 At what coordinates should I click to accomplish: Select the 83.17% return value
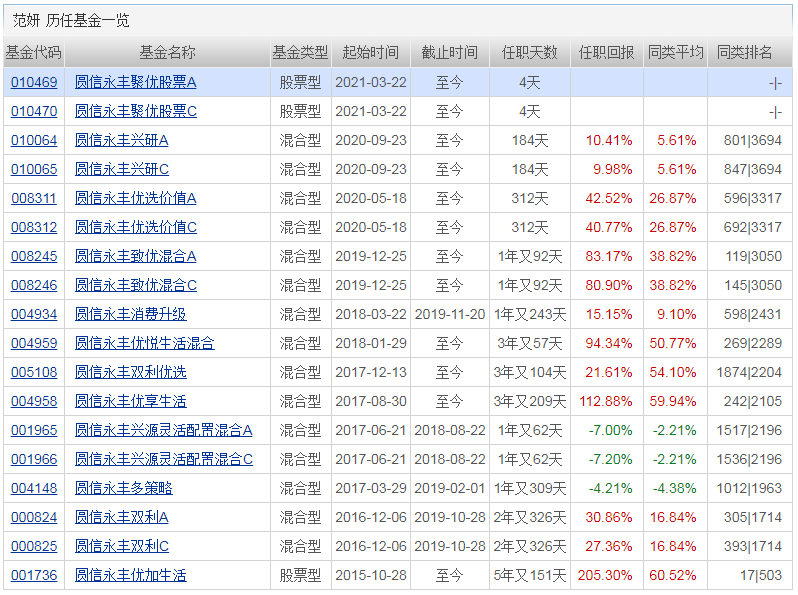[609, 257]
